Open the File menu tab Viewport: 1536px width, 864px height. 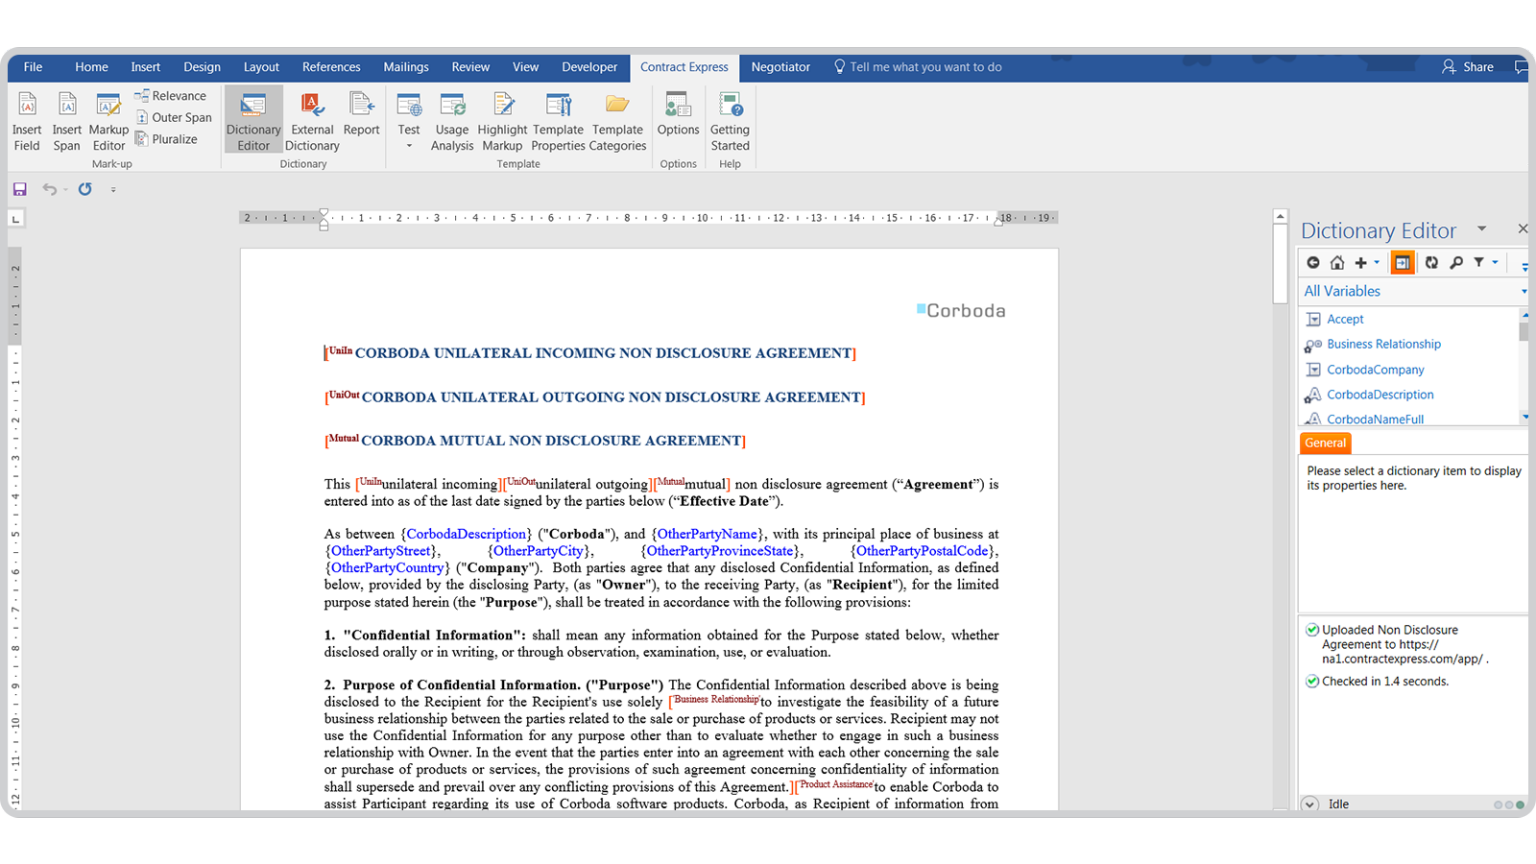[x=33, y=67]
